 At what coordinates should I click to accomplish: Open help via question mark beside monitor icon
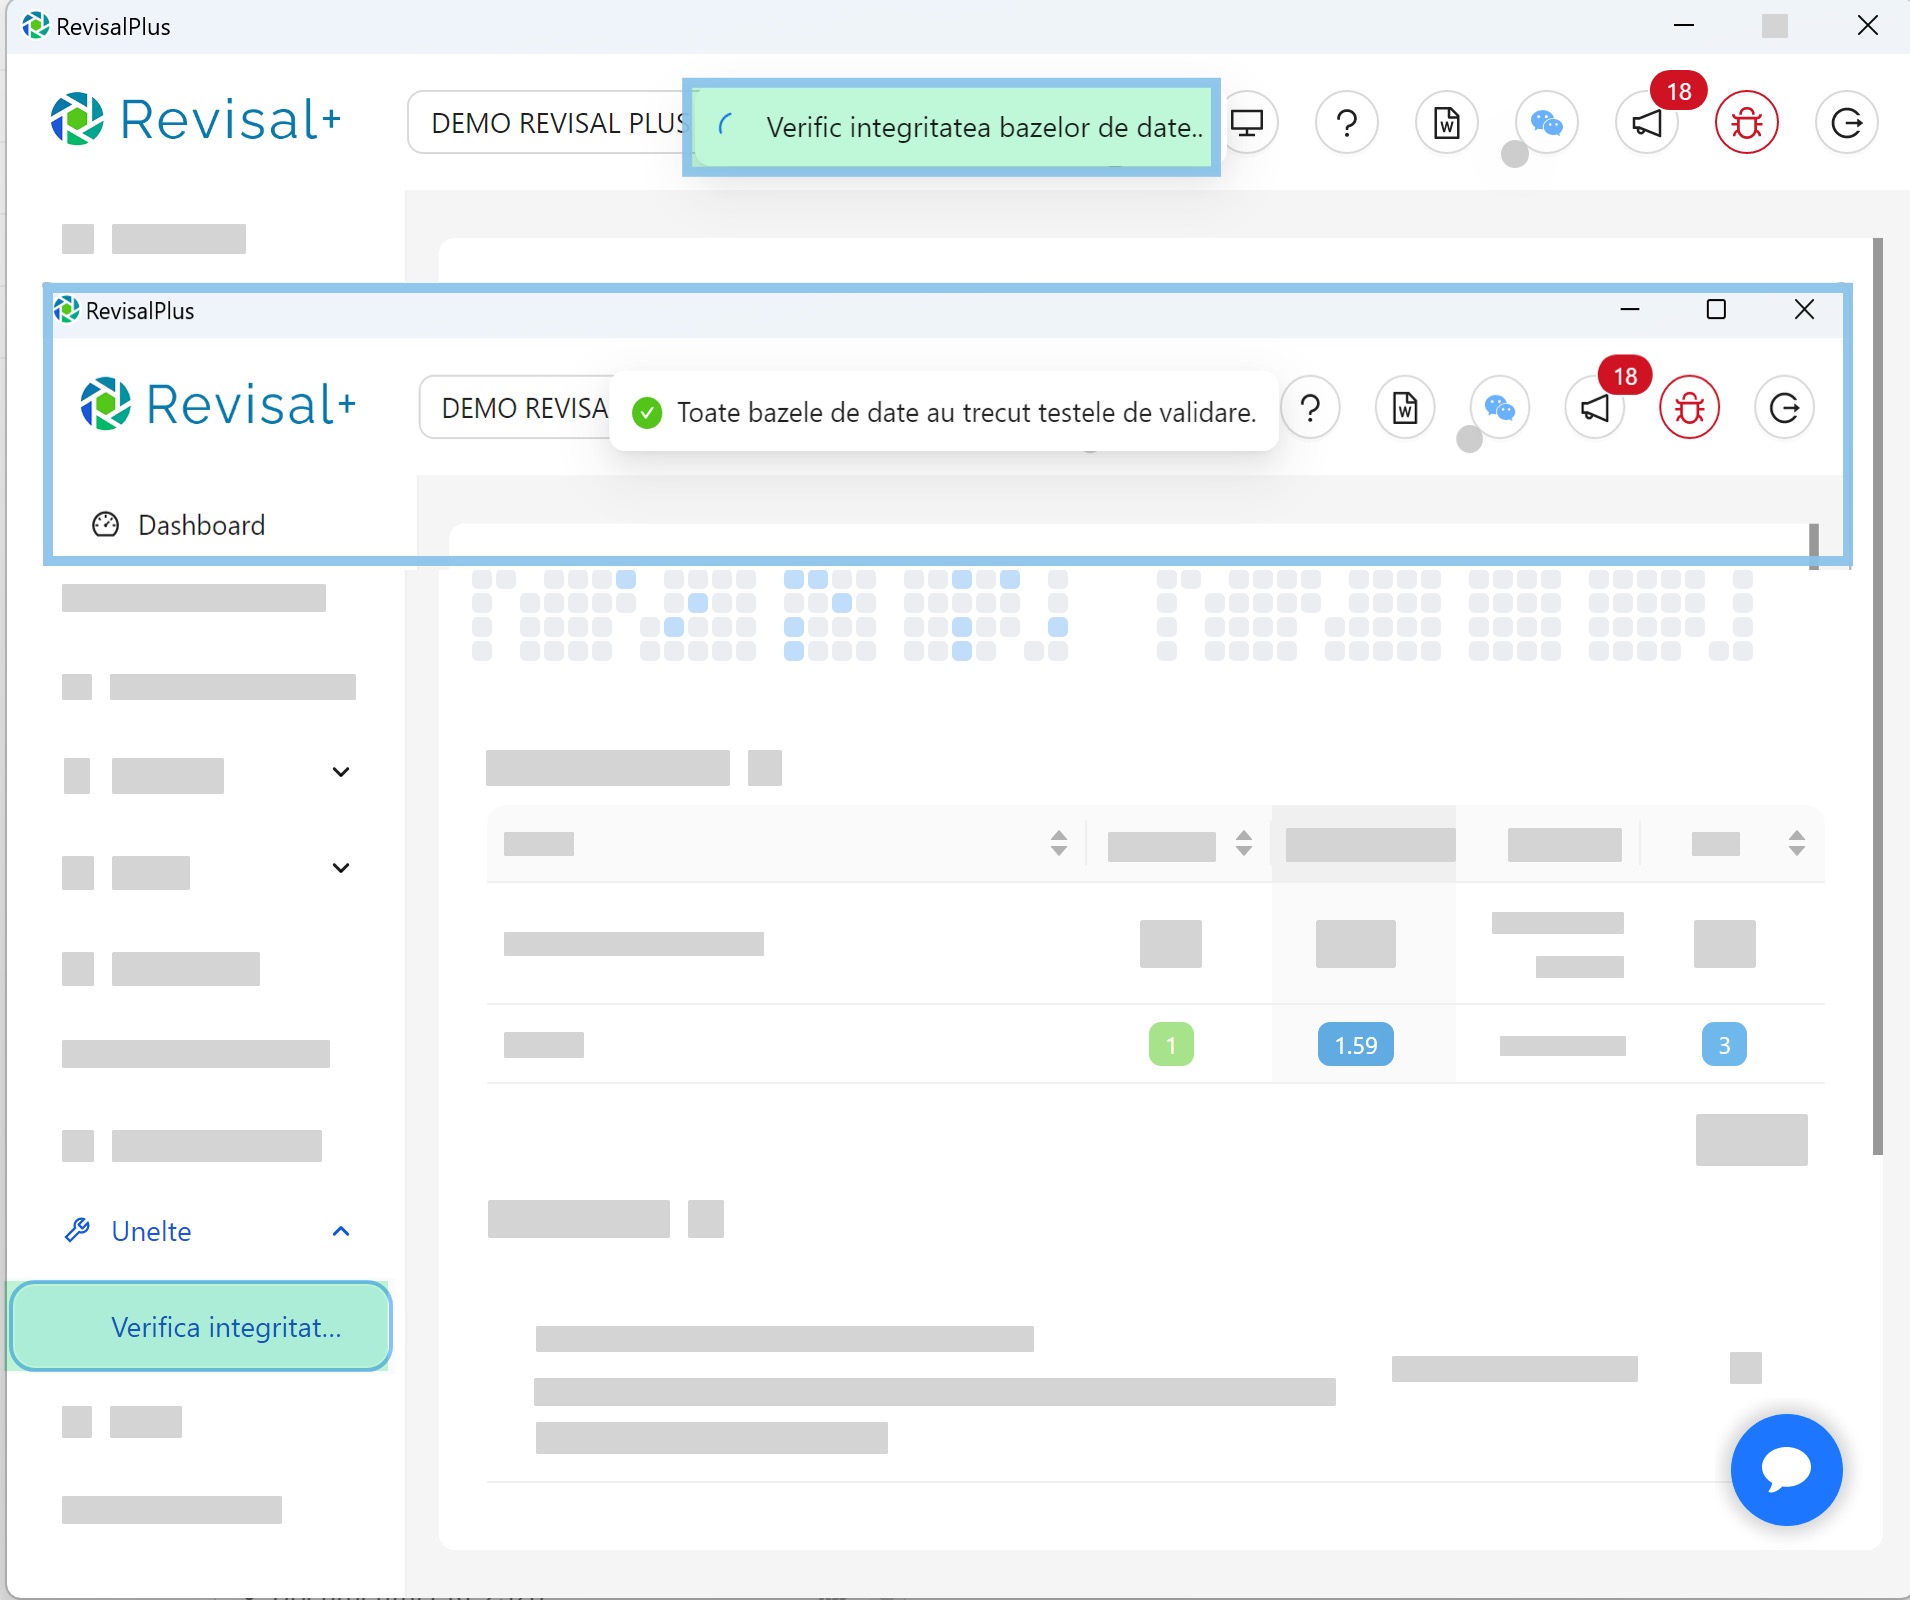point(1347,123)
